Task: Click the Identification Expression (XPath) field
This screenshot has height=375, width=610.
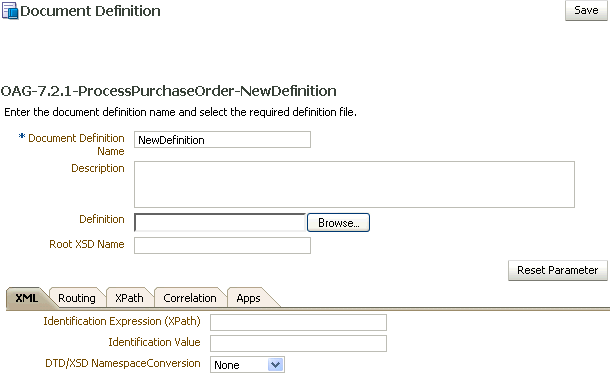Action: 298,322
